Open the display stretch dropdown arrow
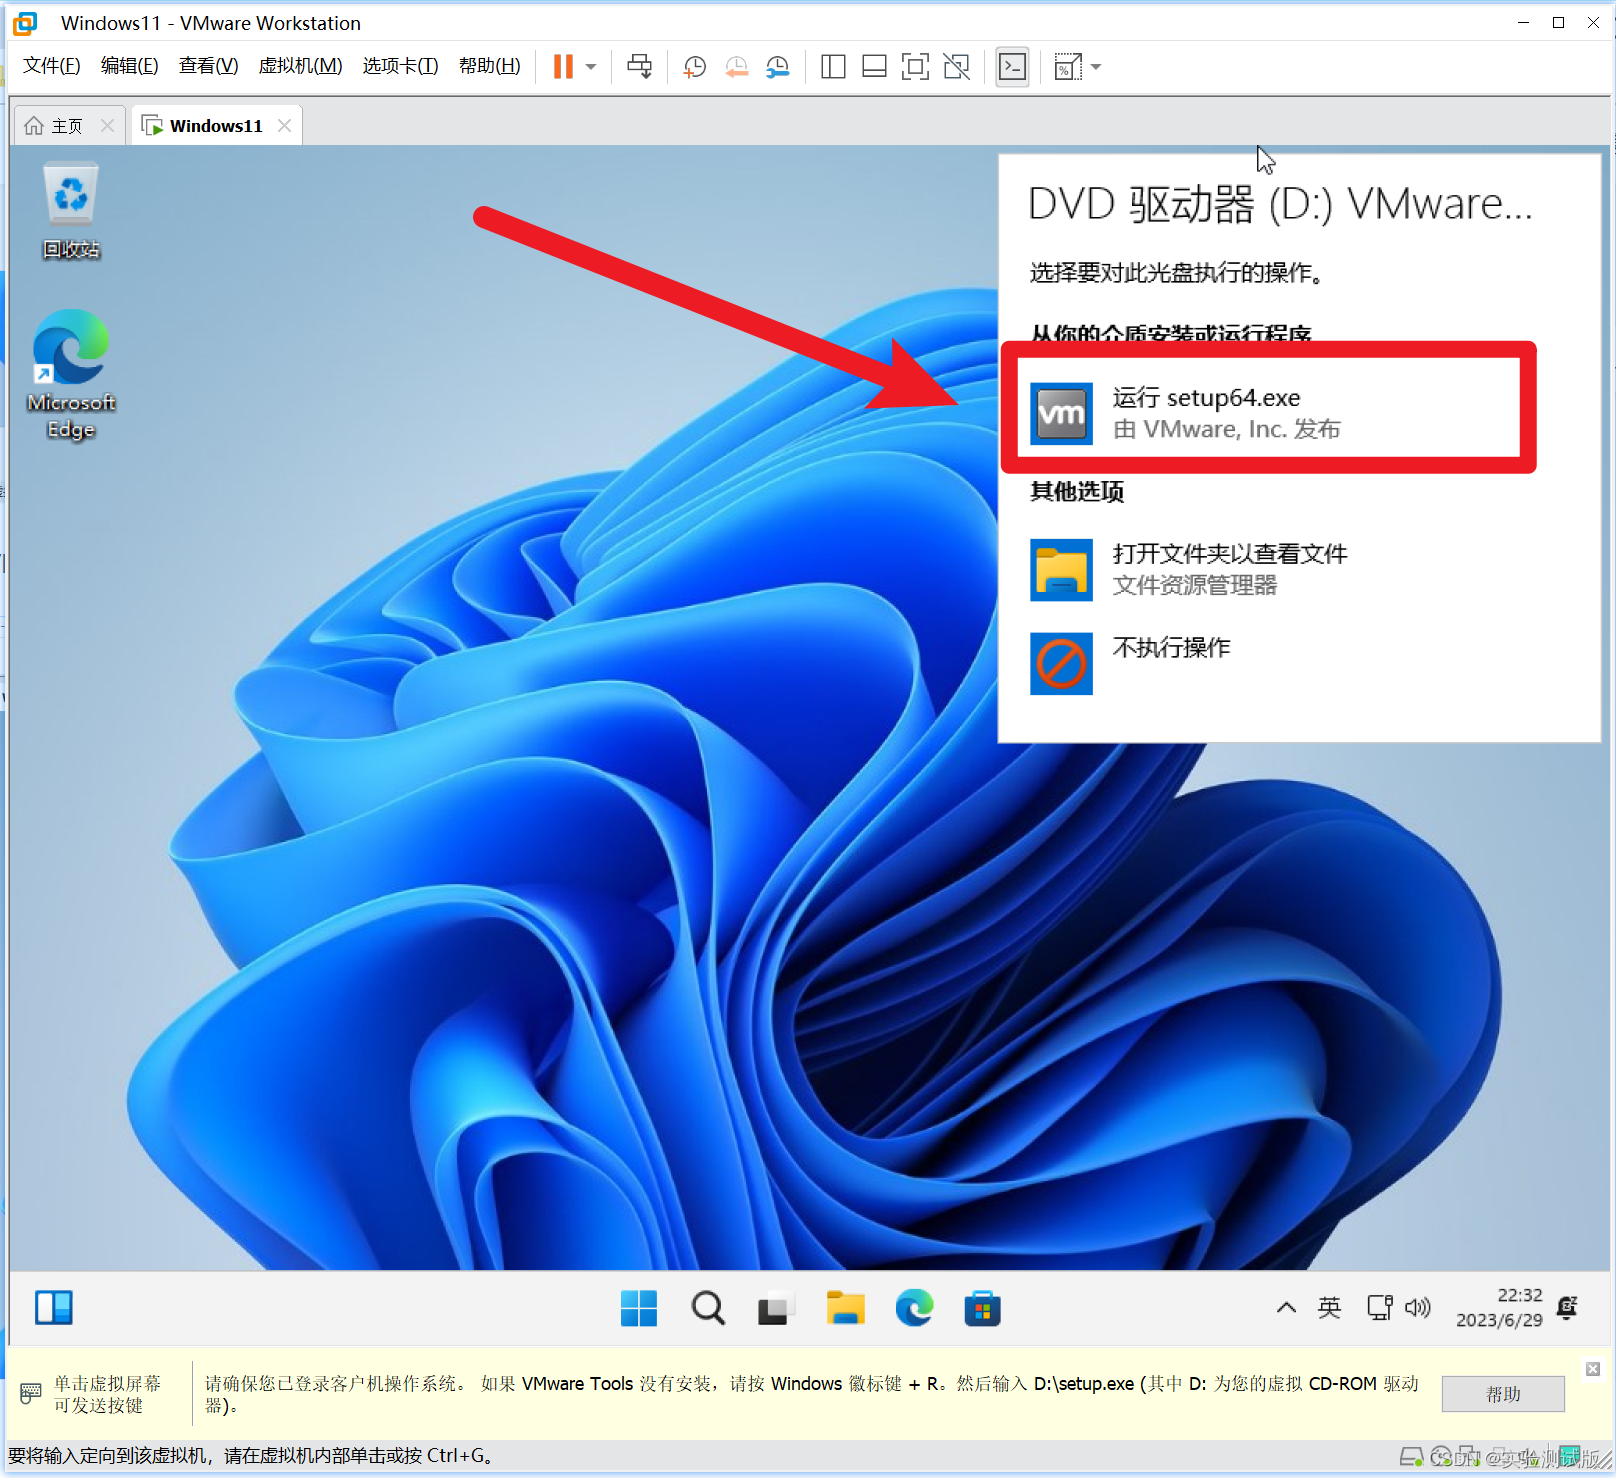1616x1478 pixels. 1095,66
